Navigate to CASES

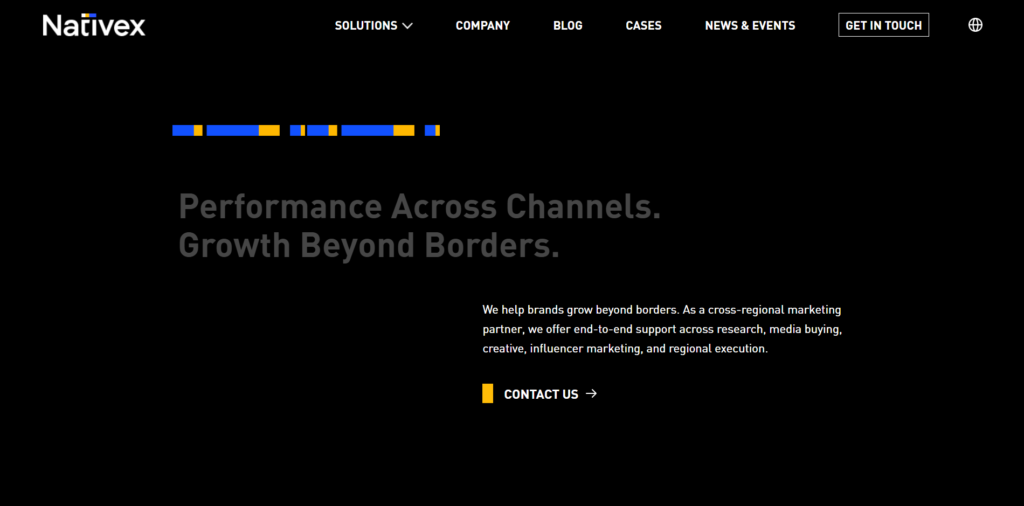(644, 26)
